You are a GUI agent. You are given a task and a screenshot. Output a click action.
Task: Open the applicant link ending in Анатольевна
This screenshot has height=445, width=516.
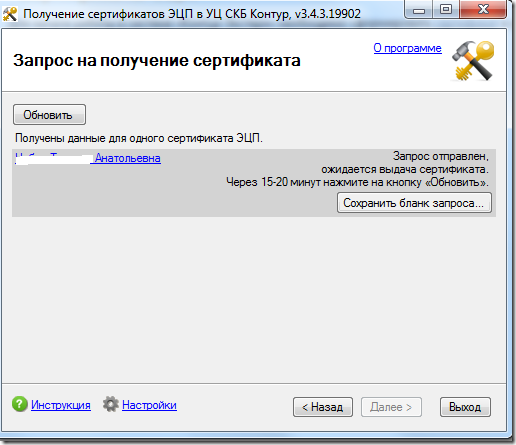(x=88, y=158)
